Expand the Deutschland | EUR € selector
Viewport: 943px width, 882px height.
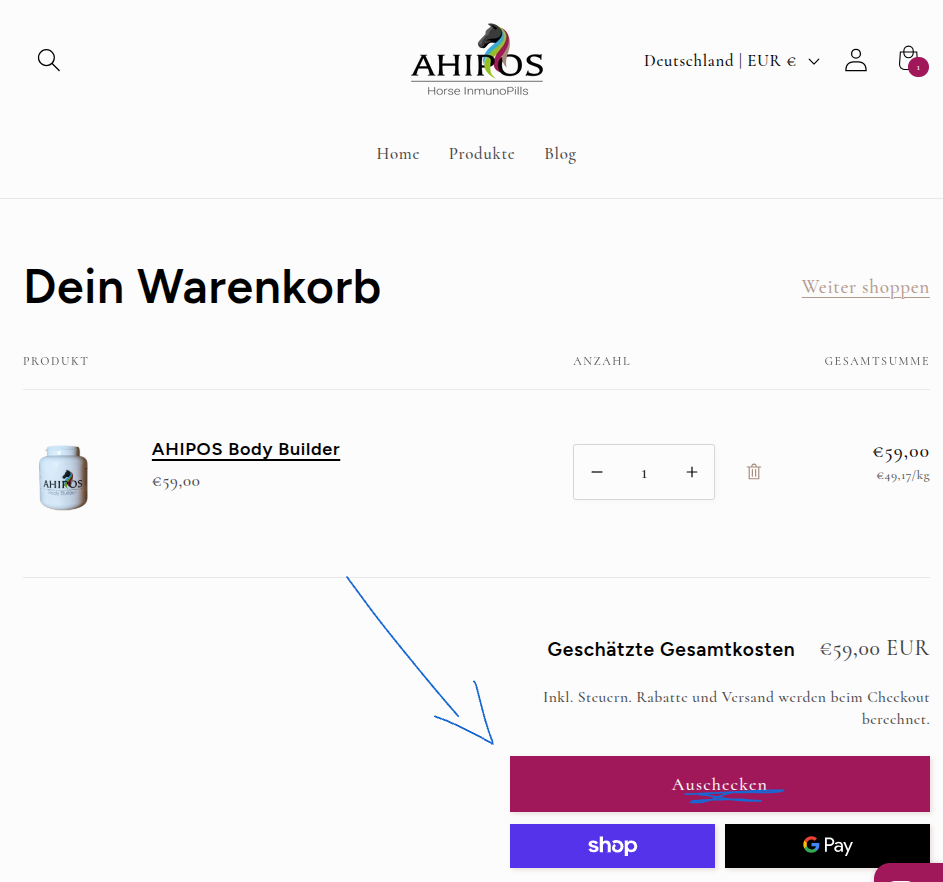720,61
